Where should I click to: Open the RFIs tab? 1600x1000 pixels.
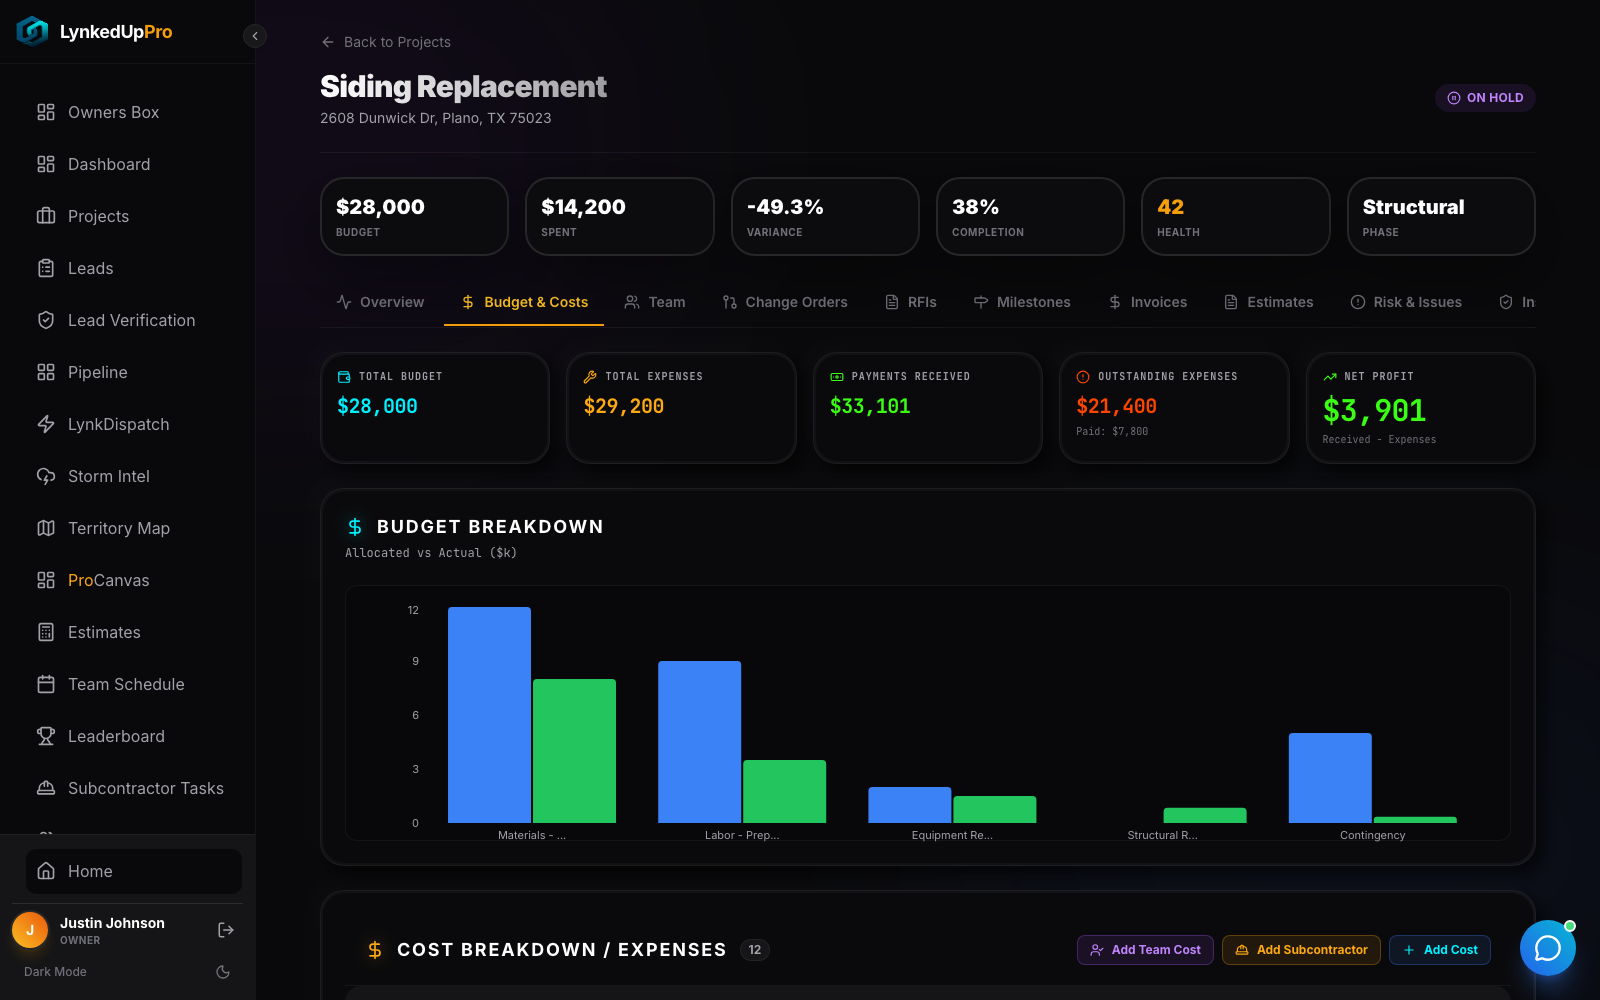pos(911,302)
